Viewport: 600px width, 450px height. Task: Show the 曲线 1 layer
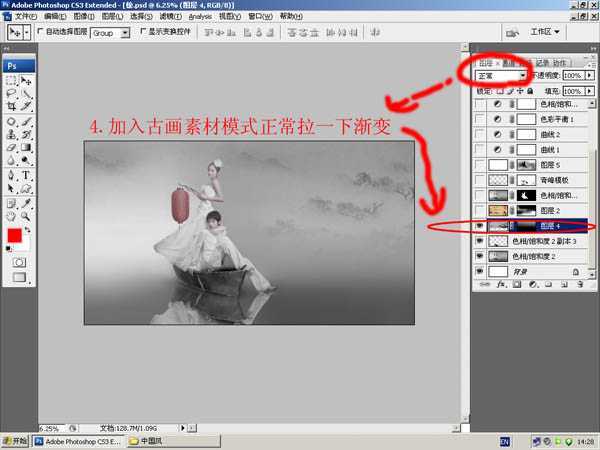click(479, 150)
